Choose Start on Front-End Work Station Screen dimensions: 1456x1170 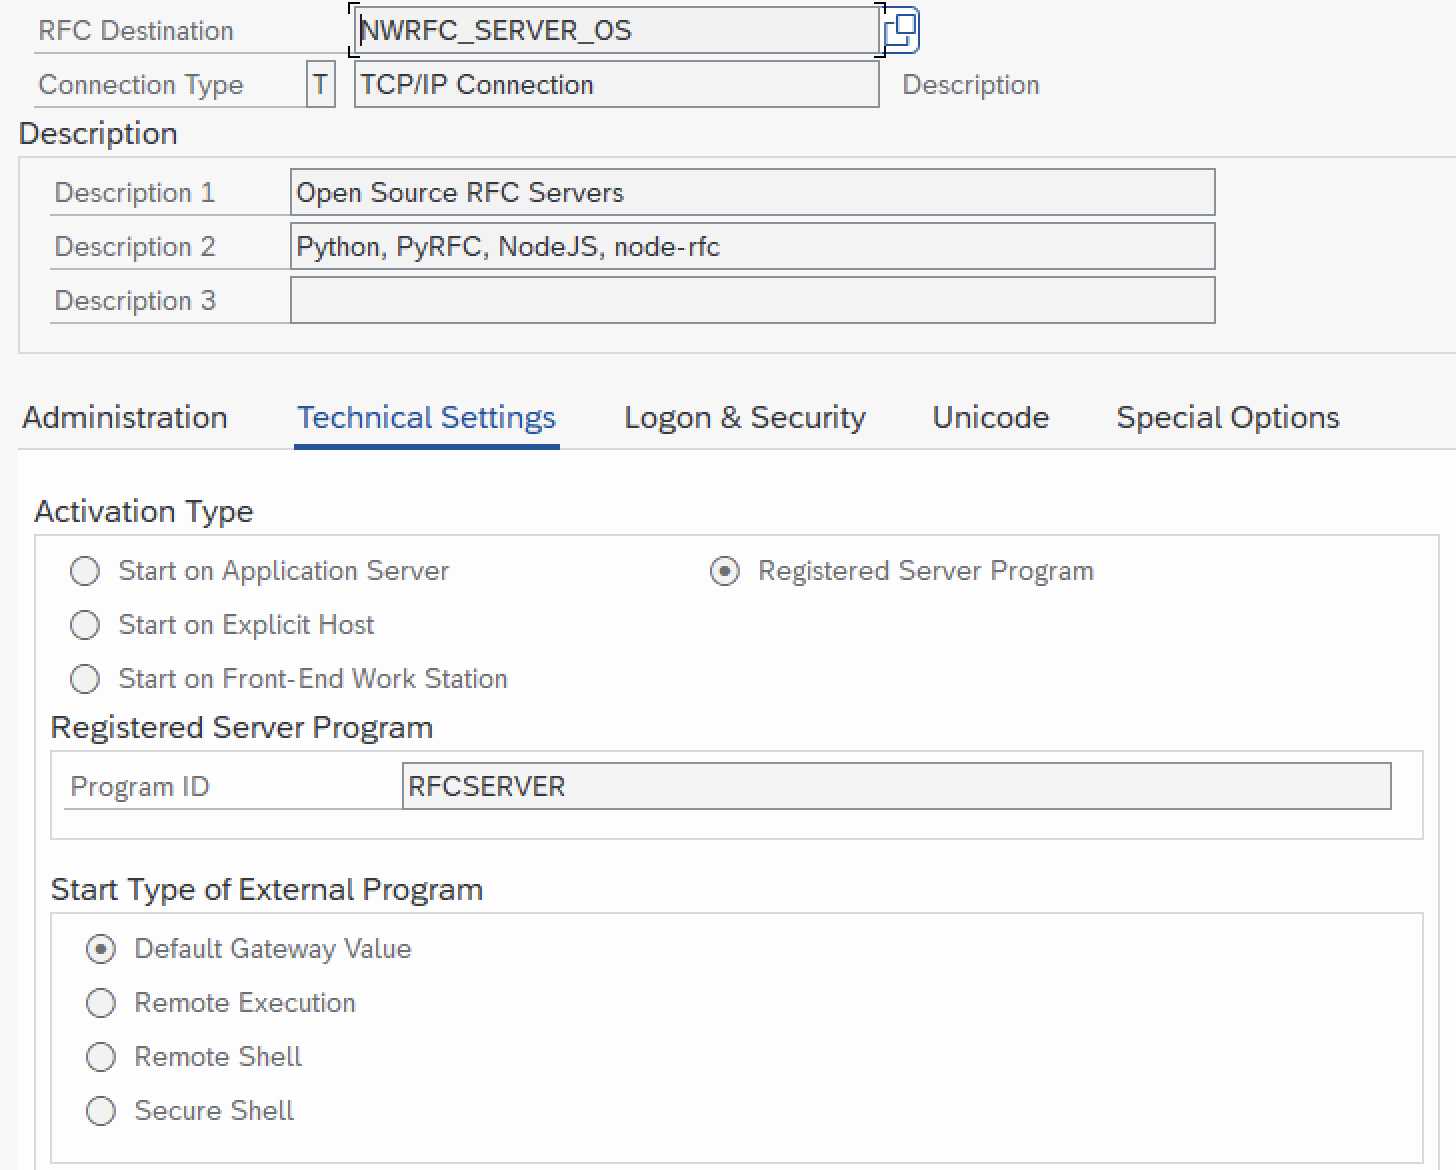pos(85,679)
